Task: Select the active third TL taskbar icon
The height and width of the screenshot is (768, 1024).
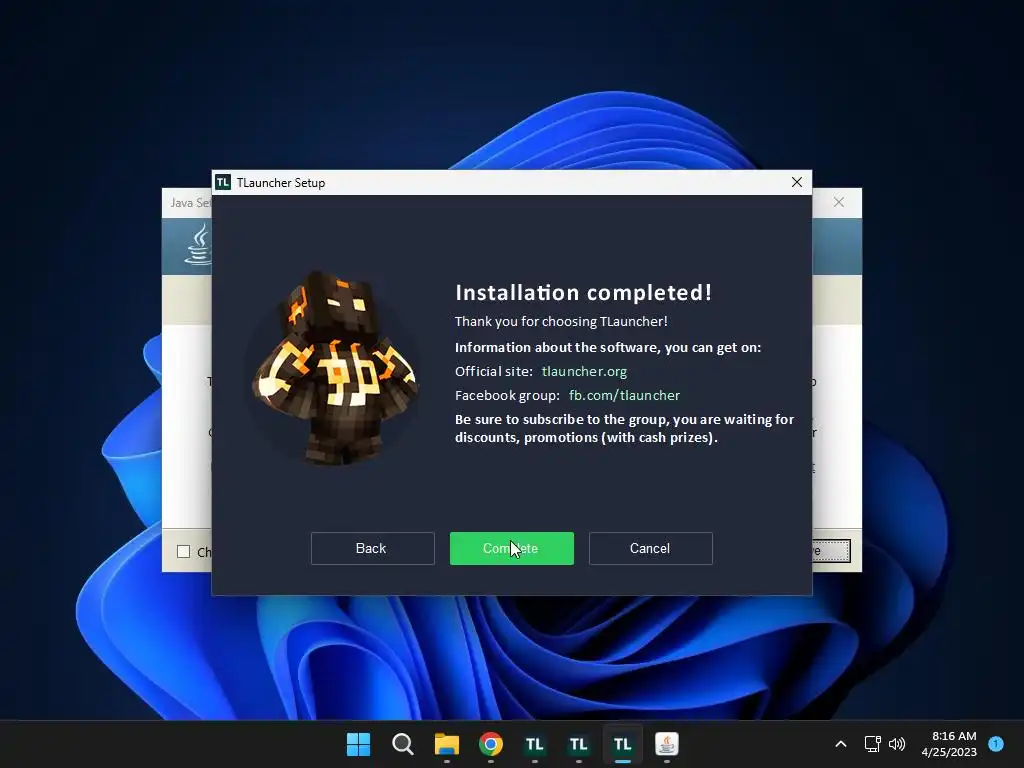Action: 622,744
